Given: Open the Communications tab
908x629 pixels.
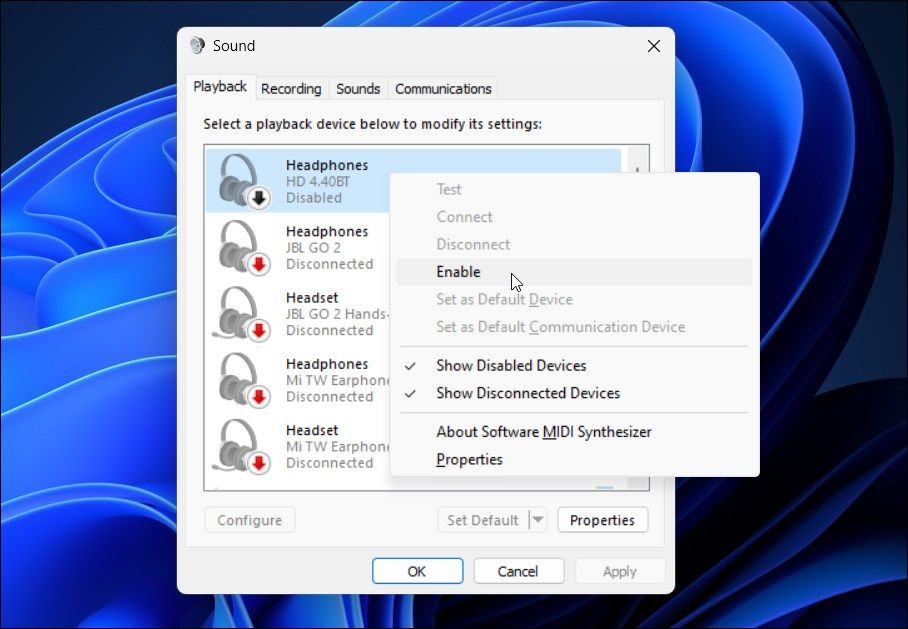Looking at the screenshot, I should click(443, 88).
